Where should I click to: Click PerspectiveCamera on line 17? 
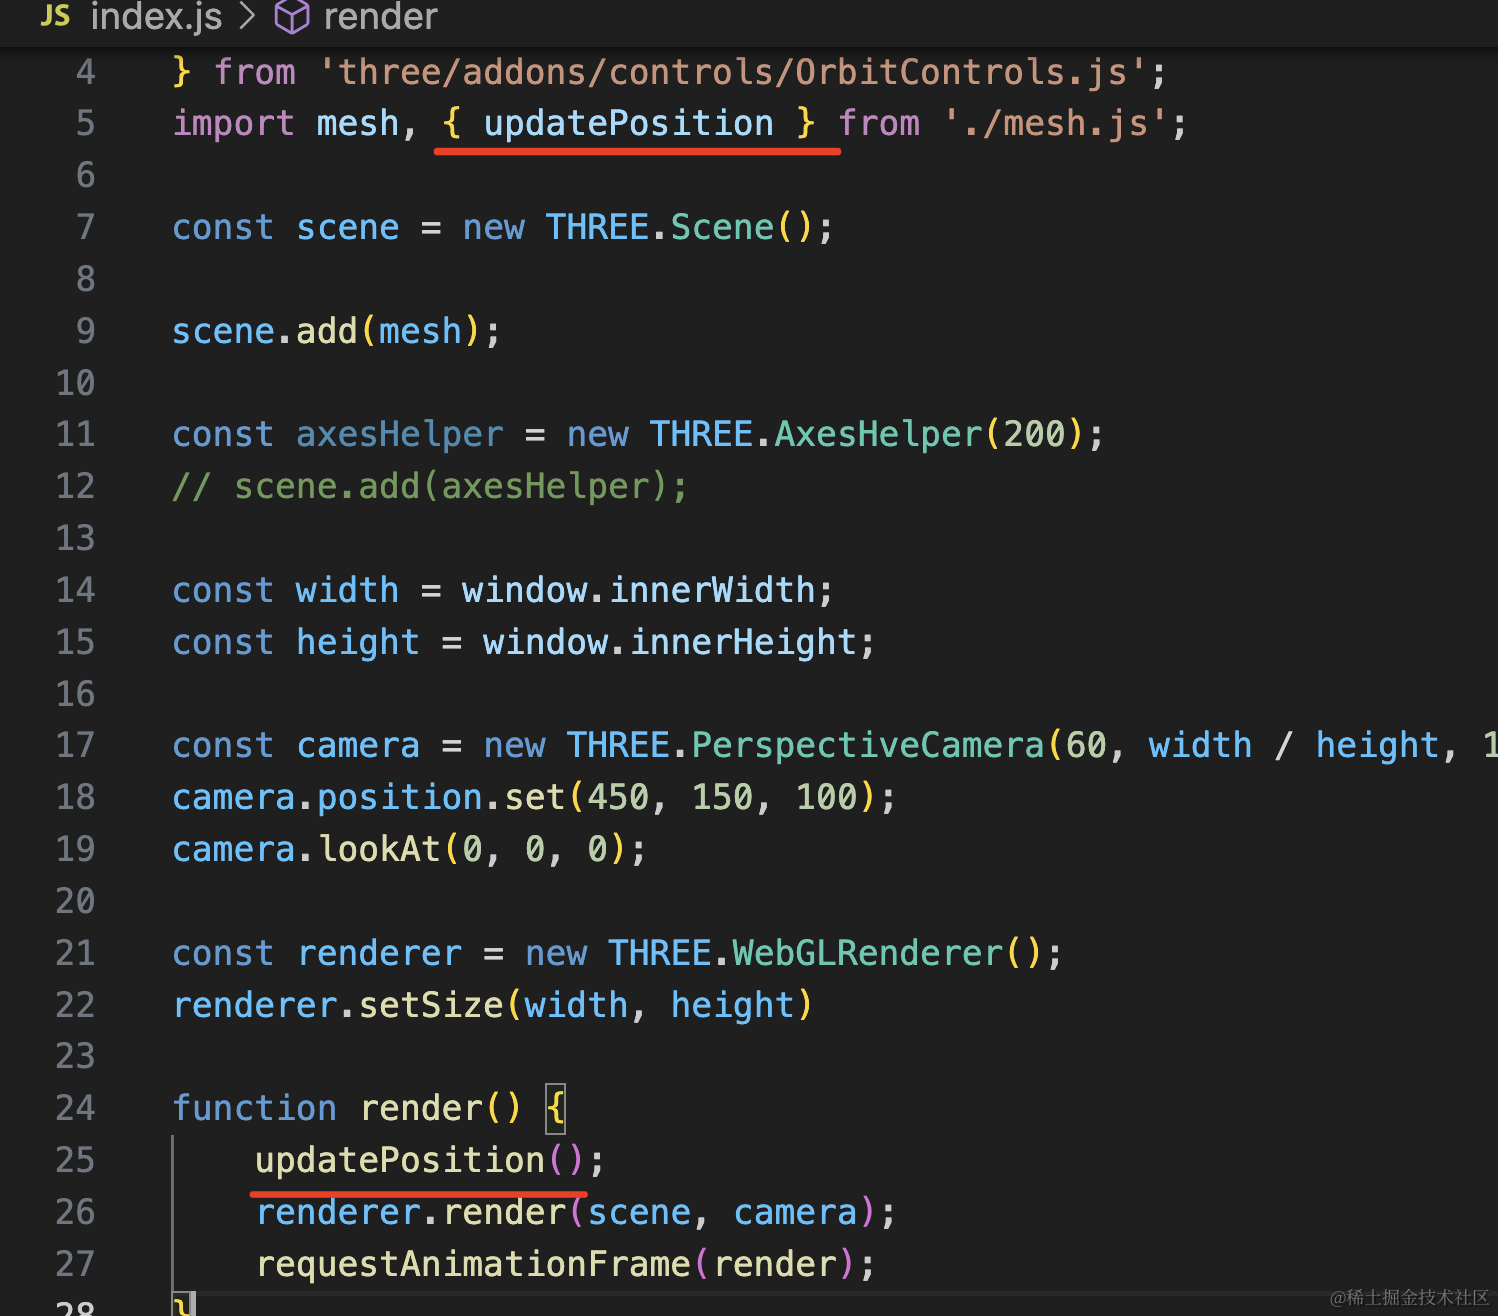pos(868,745)
